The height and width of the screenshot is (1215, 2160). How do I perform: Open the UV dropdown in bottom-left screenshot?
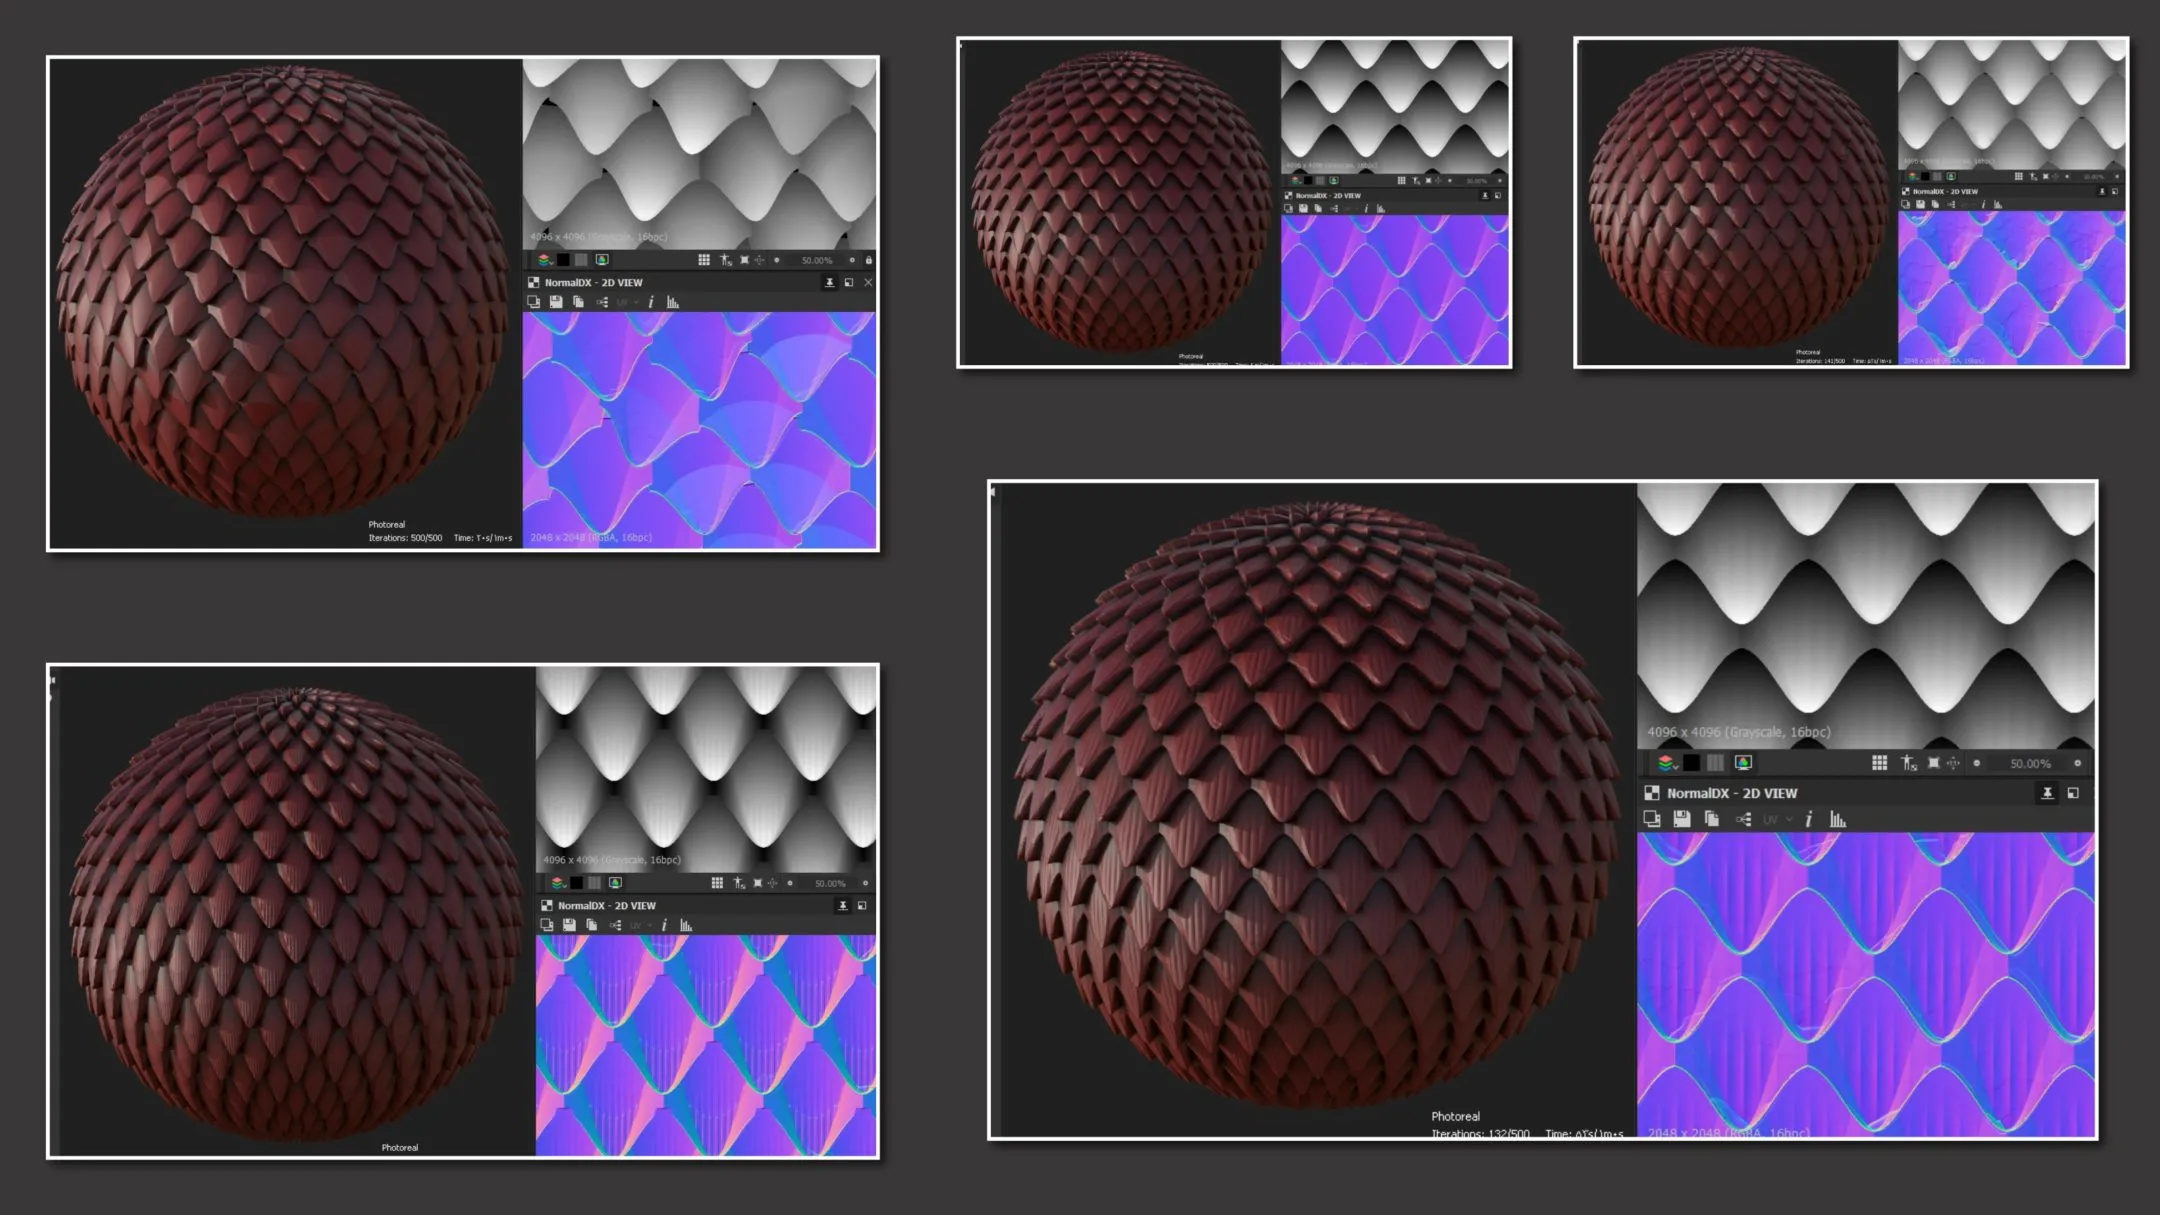point(640,925)
